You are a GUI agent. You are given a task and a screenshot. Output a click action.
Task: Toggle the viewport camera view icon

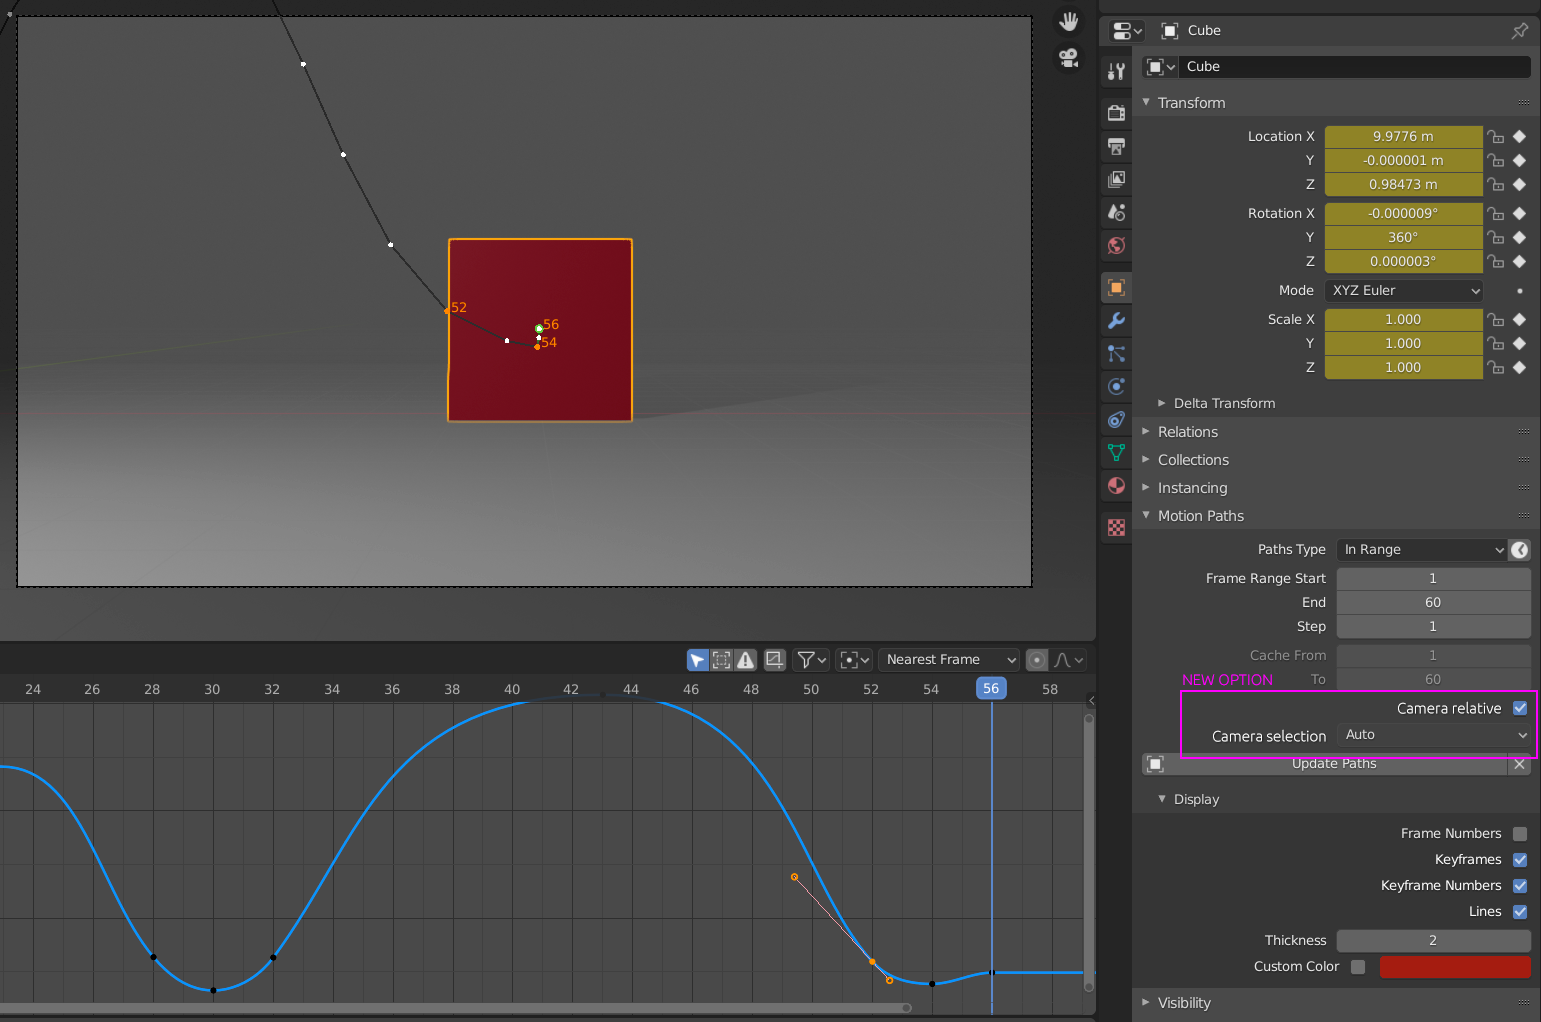[x=1069, y=58]
